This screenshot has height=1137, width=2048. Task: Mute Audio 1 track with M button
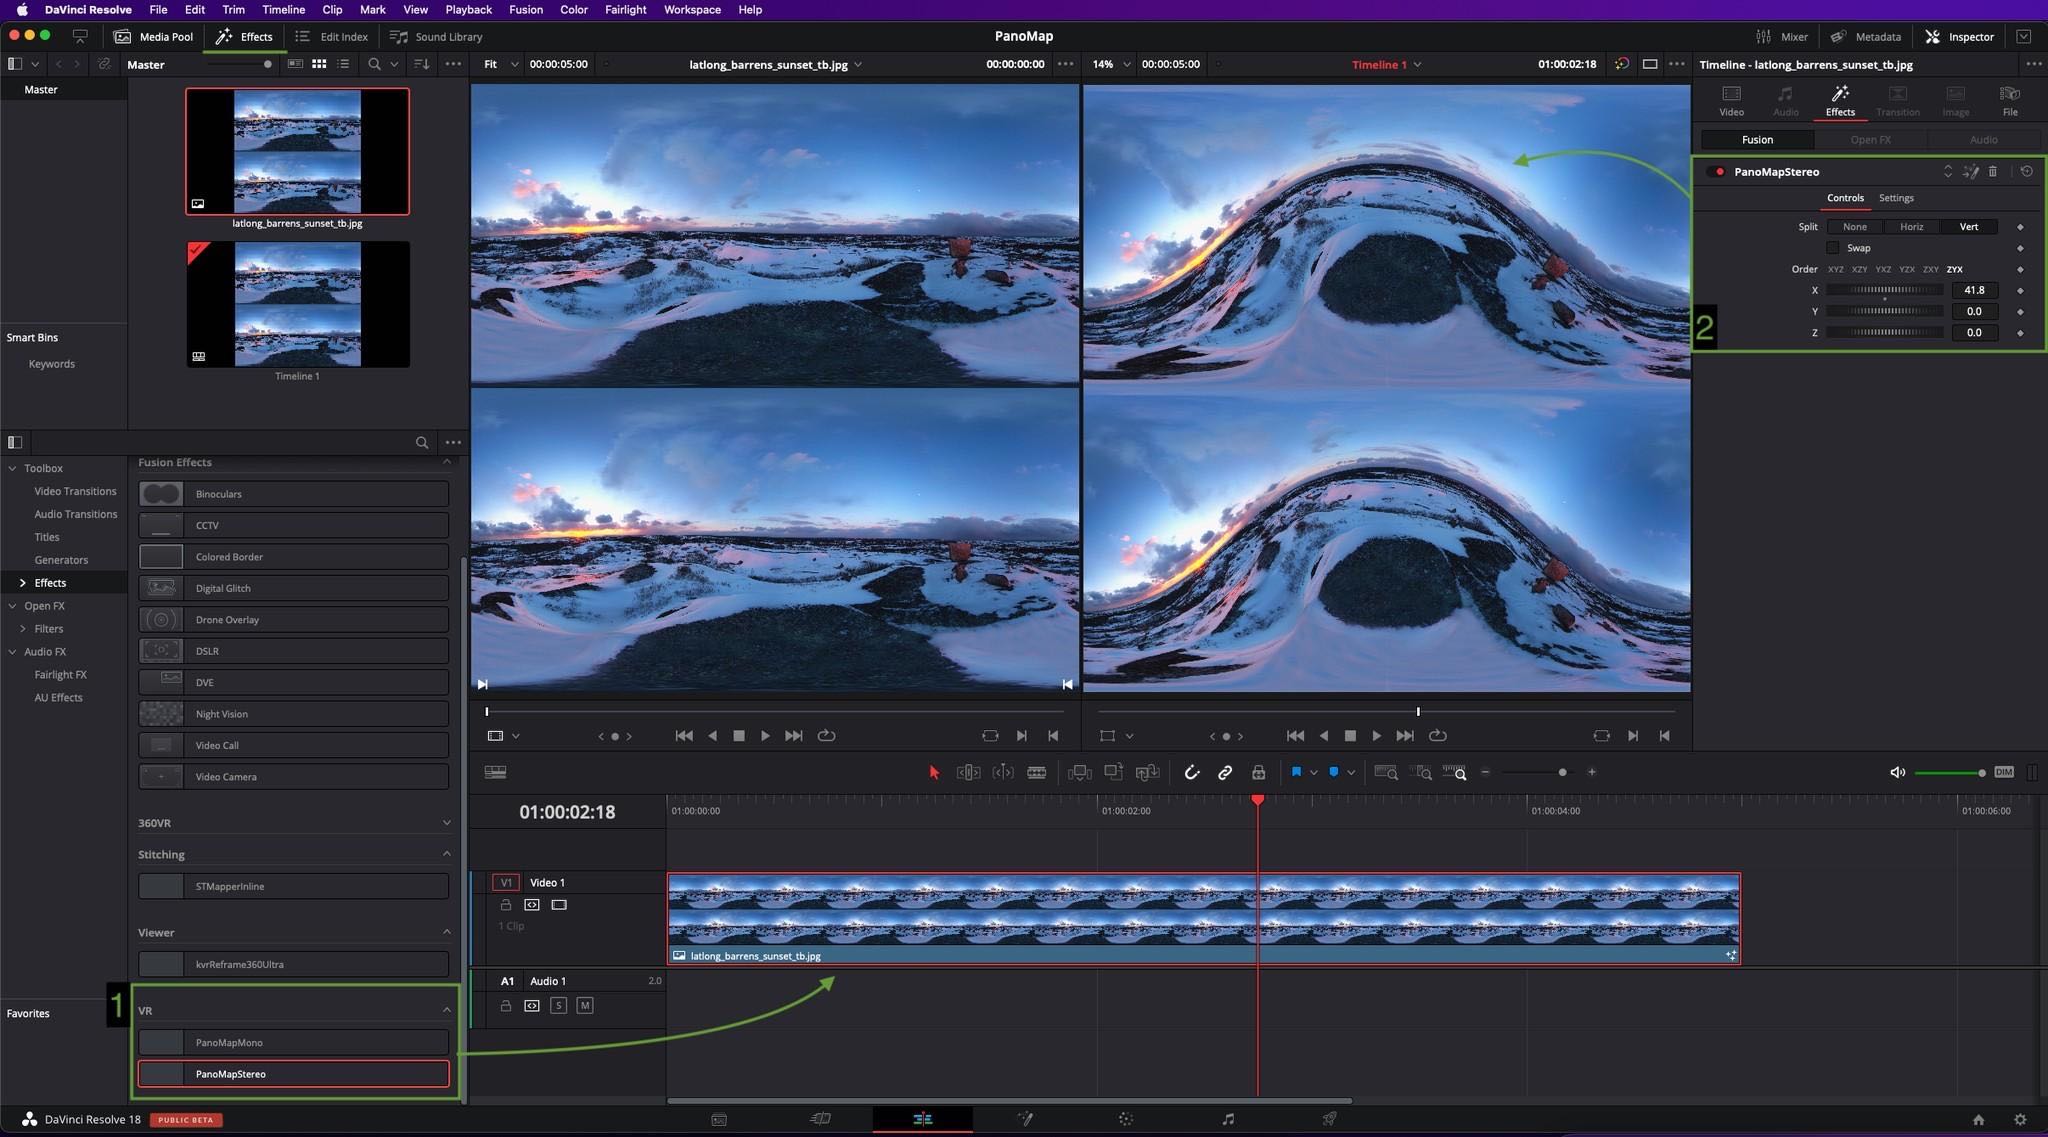585,1005
